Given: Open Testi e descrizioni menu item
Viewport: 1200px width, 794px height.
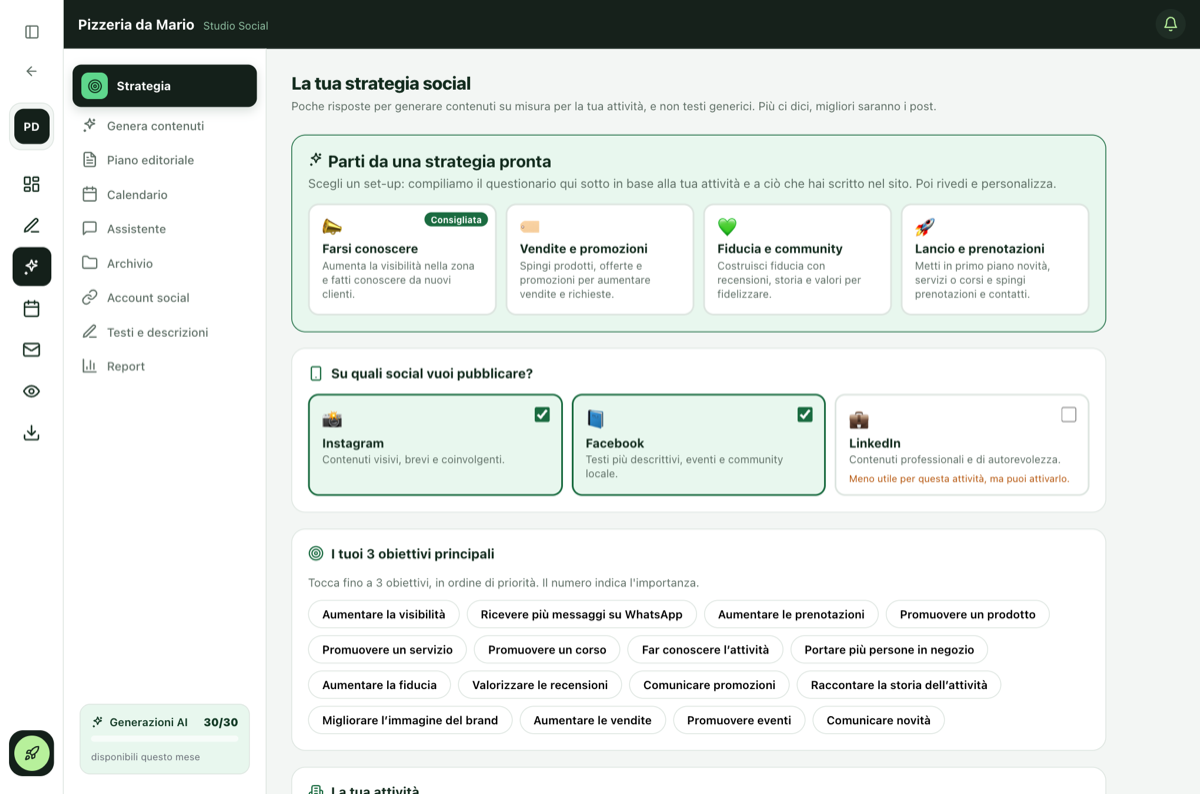Looking at the screenshot, I should click(x=165, y=331).
